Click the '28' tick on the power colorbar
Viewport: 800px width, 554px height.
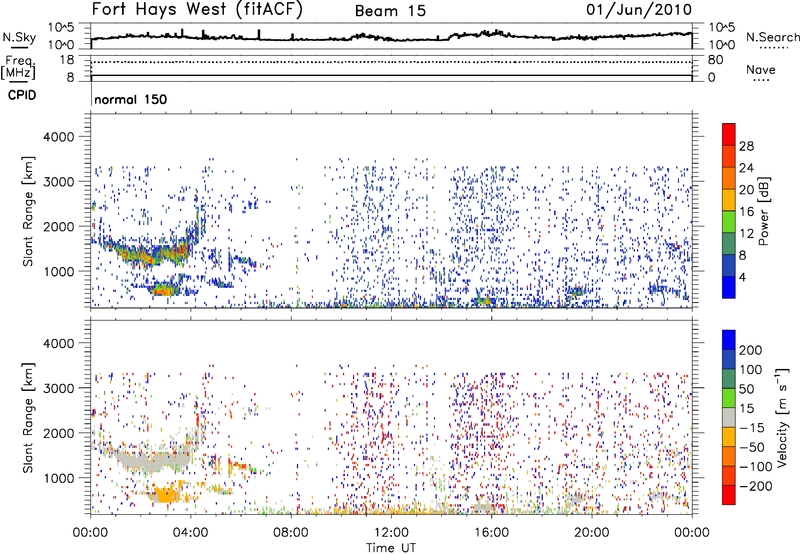click(746, 146)
